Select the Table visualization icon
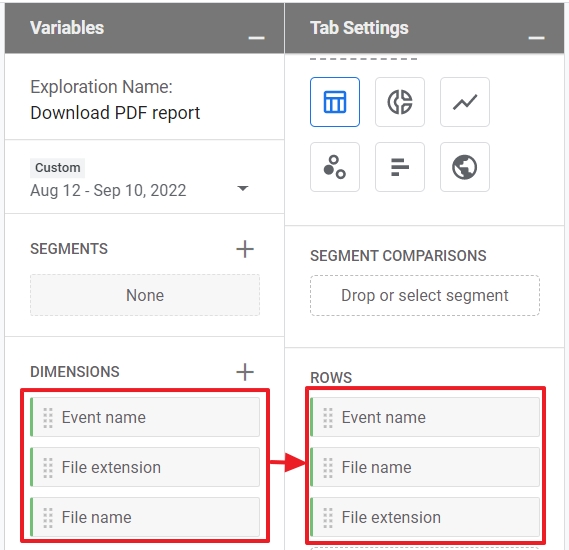 (x=335, y=102)
